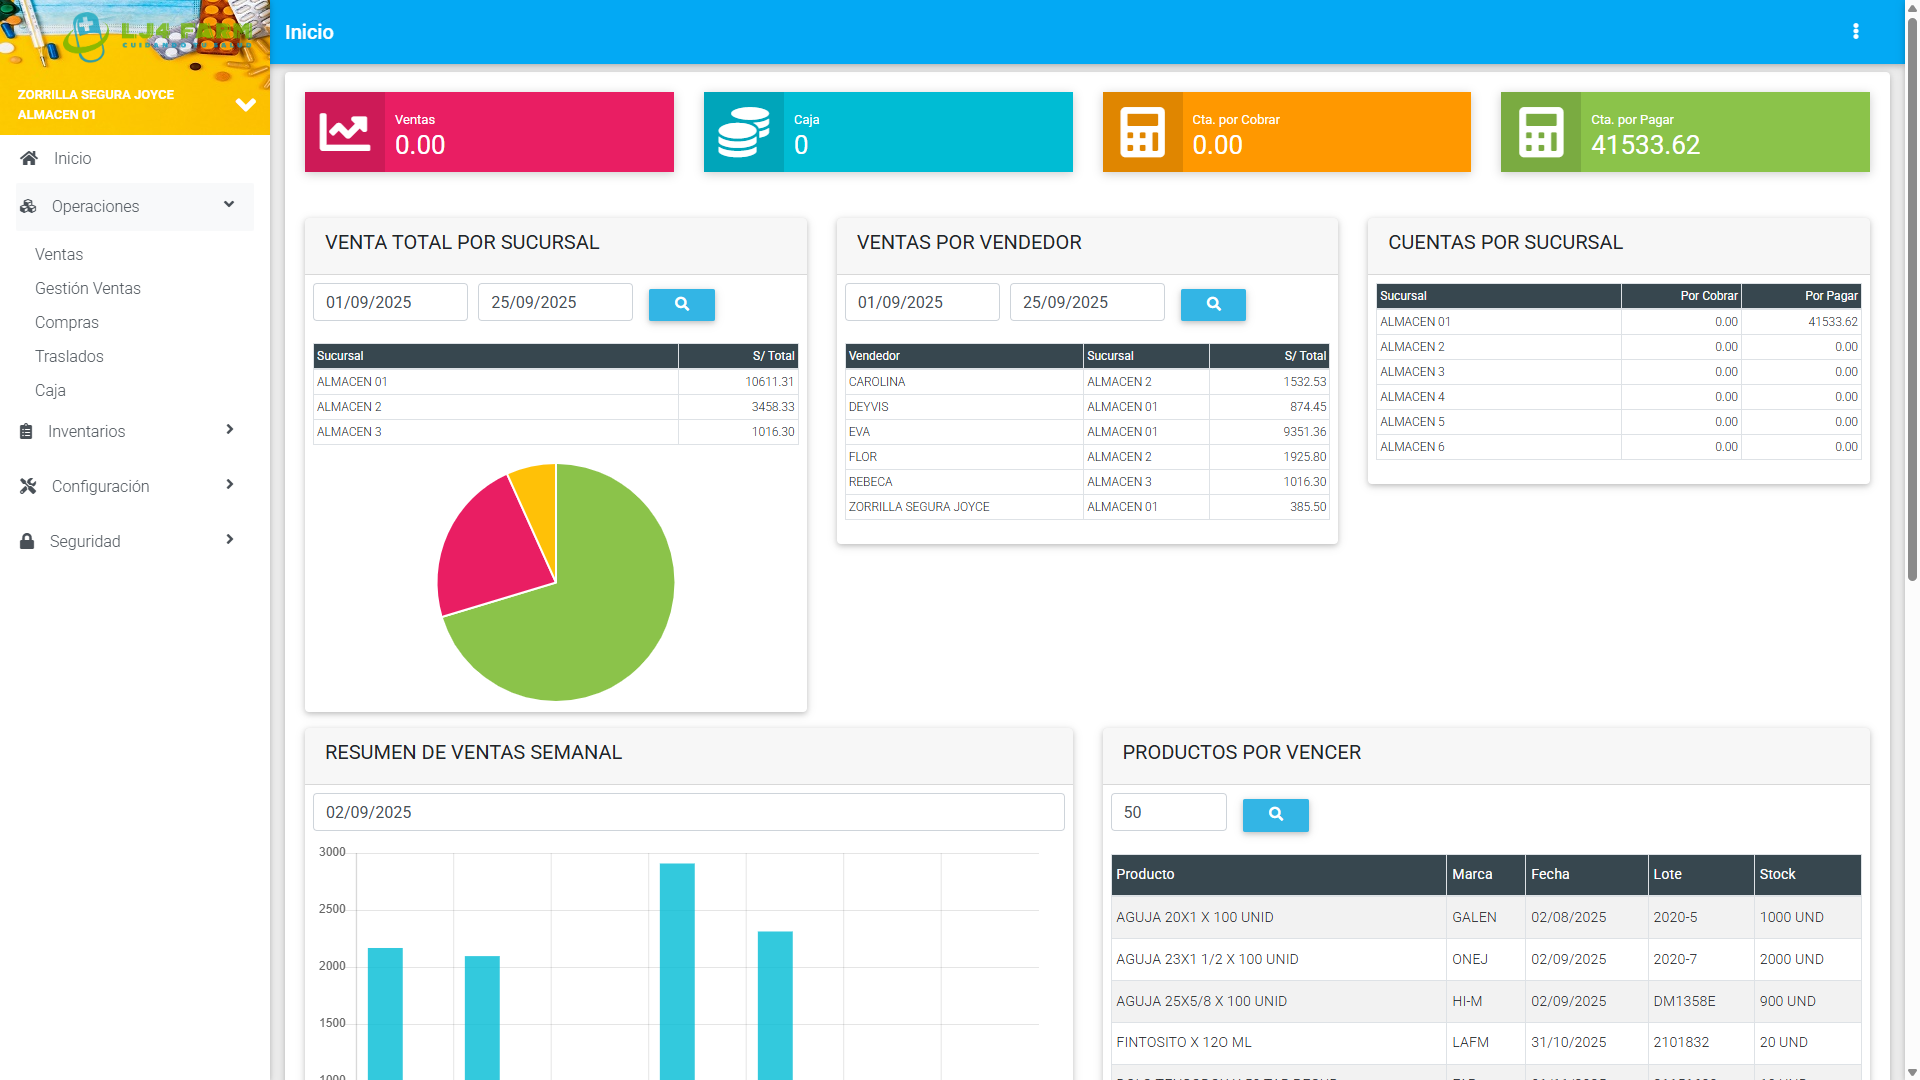
Task: Expand user profile chevron for ZORRILLA SEGURA JOYCE
Action: coord(245,105)
